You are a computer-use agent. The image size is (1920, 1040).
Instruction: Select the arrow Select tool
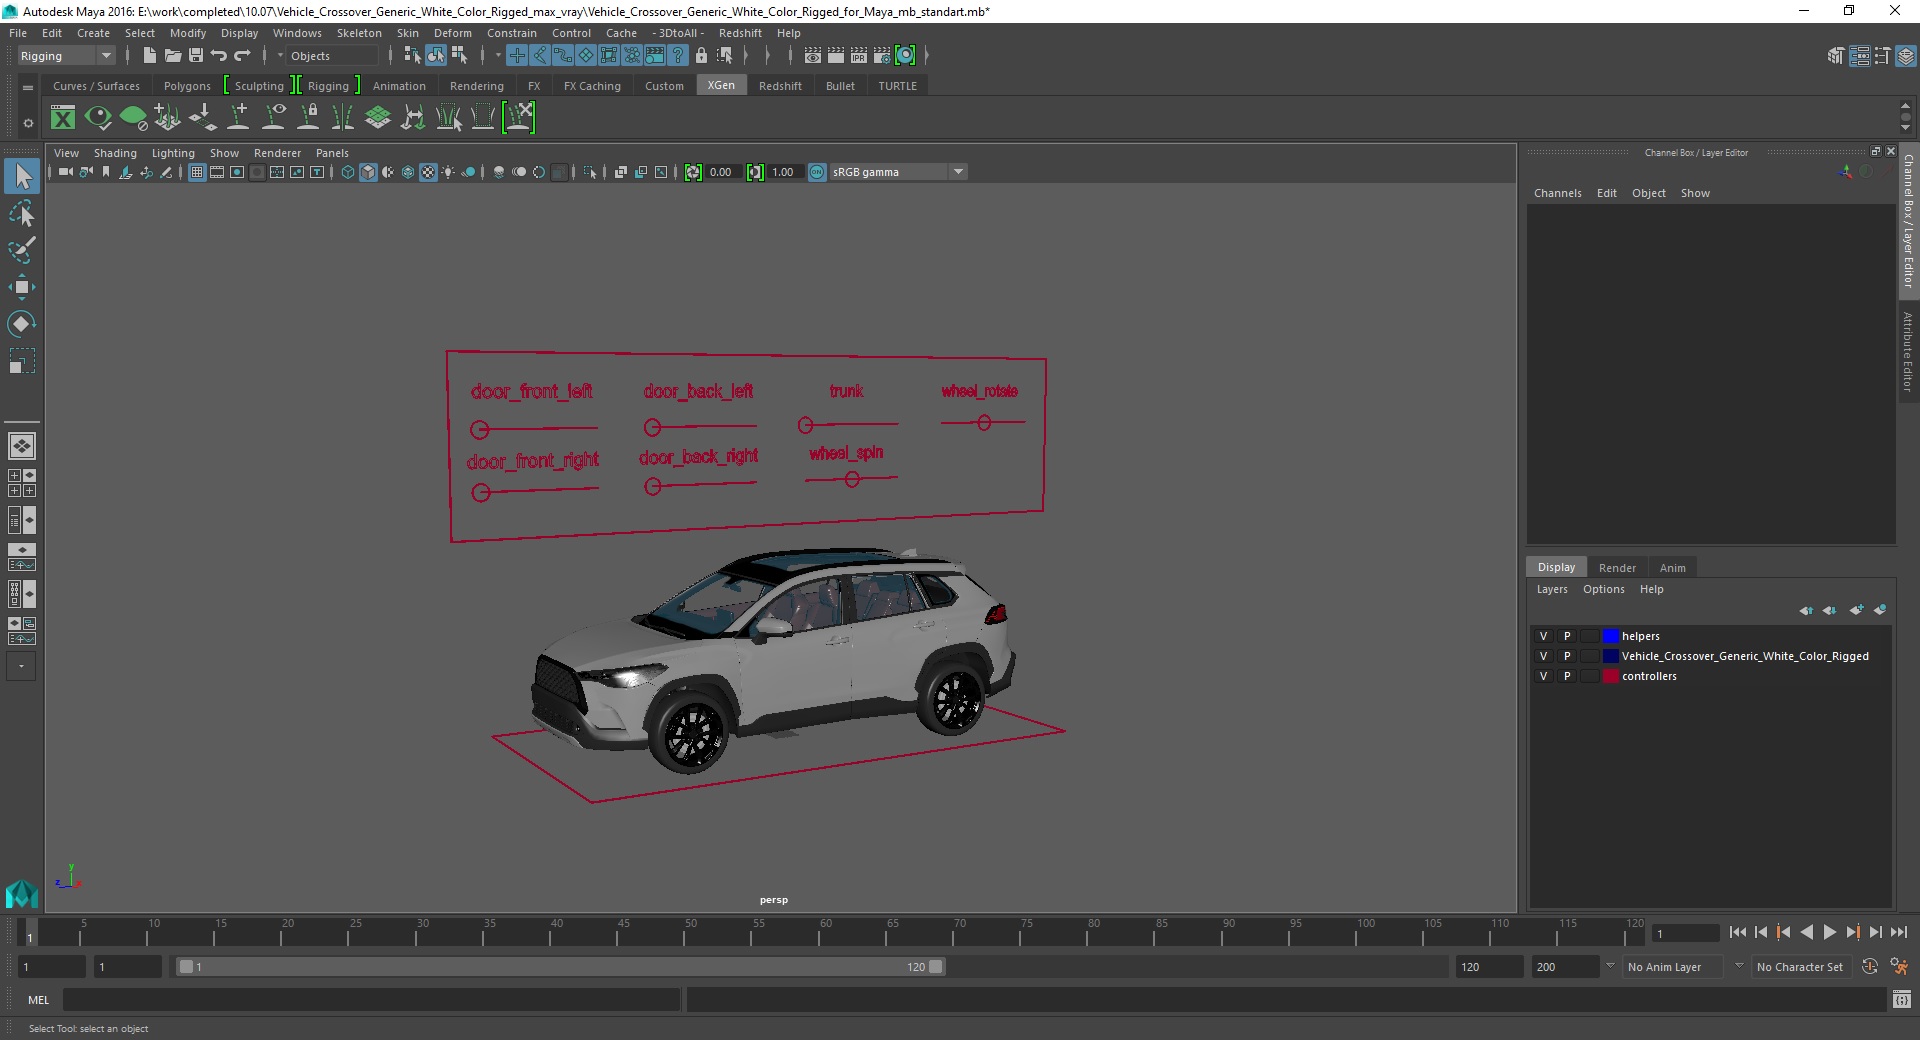[22, 177]
